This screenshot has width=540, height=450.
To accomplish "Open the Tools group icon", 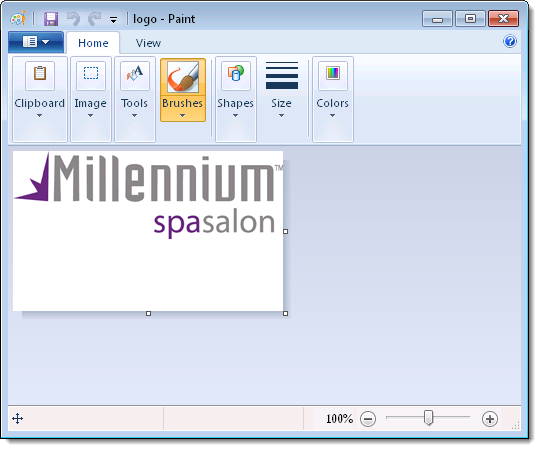I will (135, 75).
